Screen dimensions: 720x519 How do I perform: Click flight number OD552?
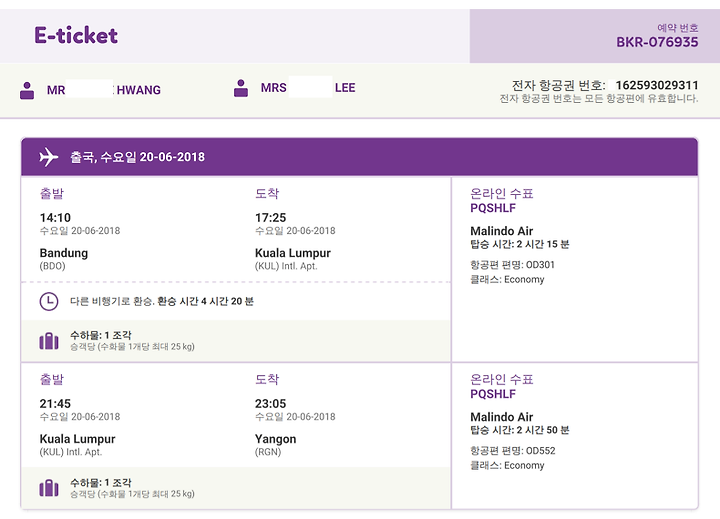coord(540,451)
